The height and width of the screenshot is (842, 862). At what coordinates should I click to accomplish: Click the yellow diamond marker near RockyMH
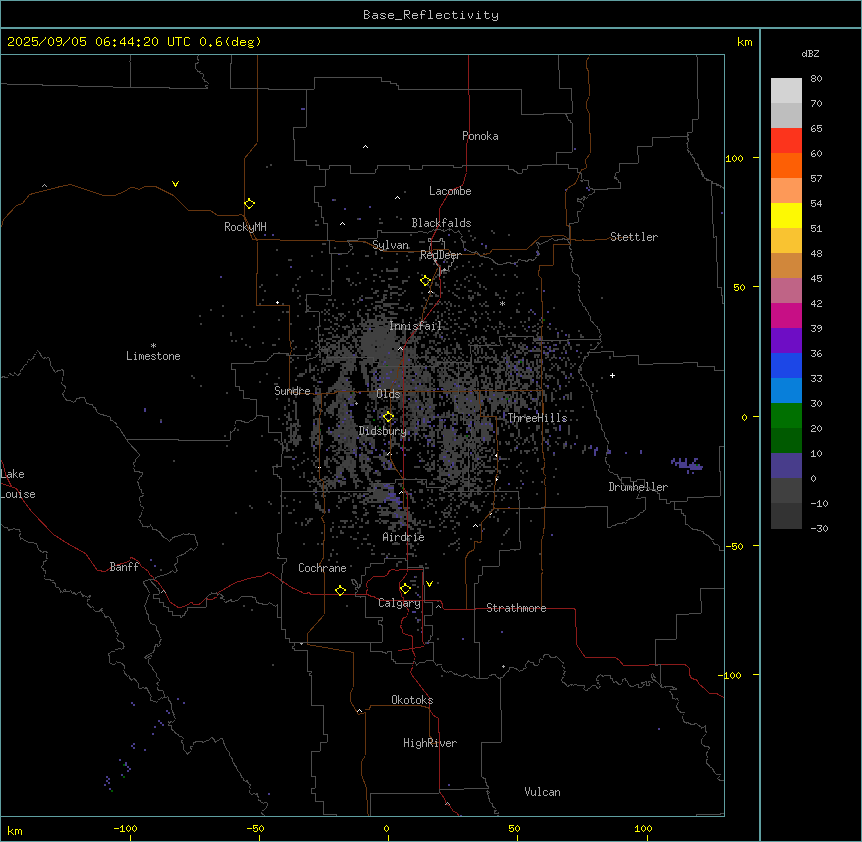point(250,204)
